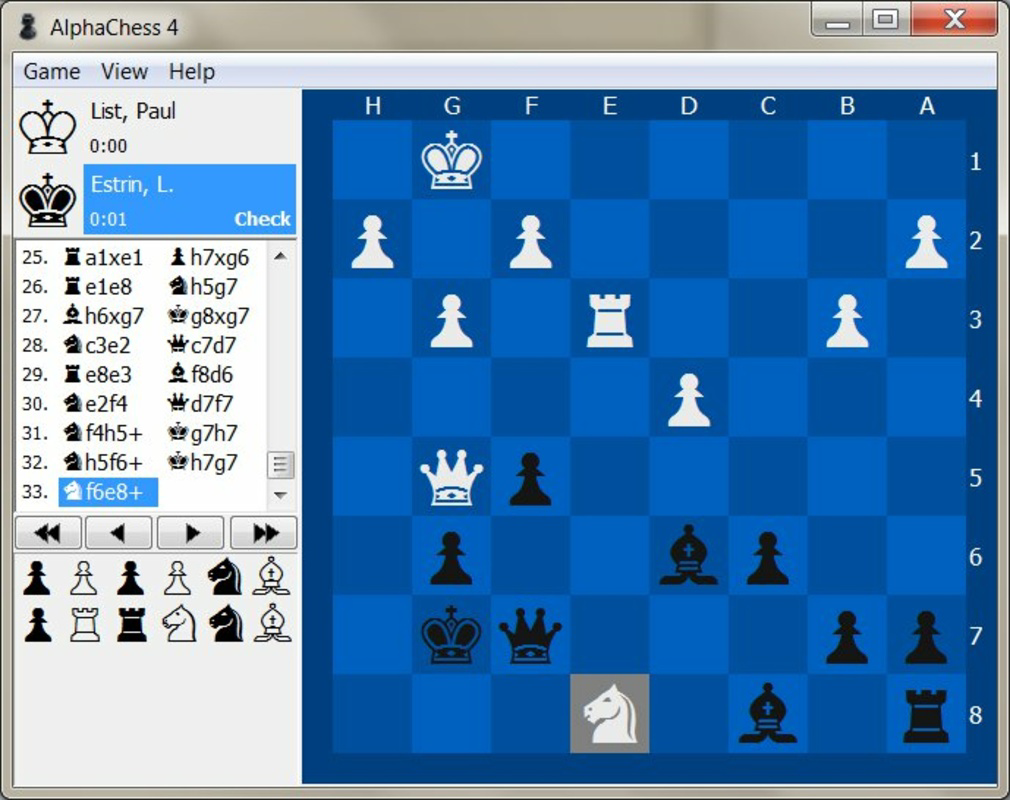Select the captured black pawn icon
The width and height of the screenshot is (1010, 800).
tap(37, 578)
